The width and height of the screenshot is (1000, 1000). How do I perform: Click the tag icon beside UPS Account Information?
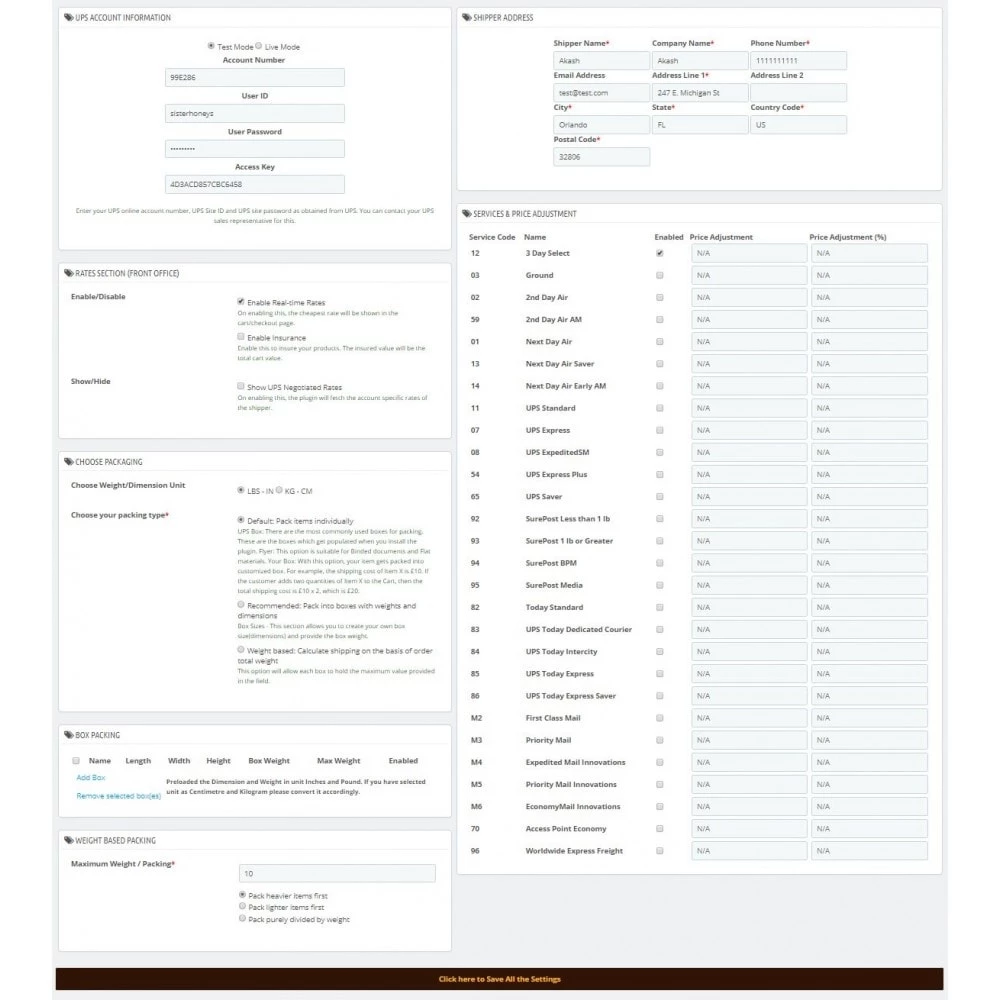coord(69,17)
